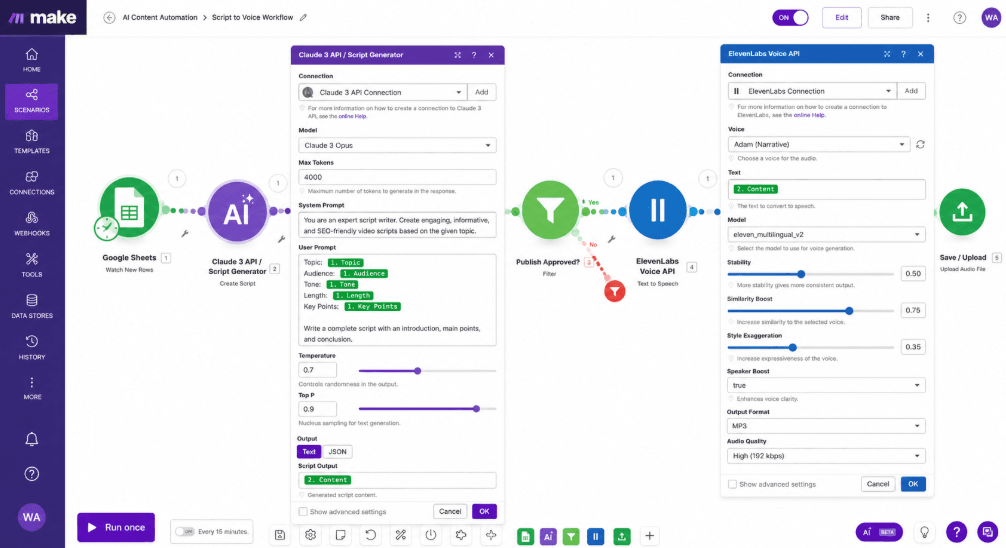Open the AI Beta assistant button

879,532
